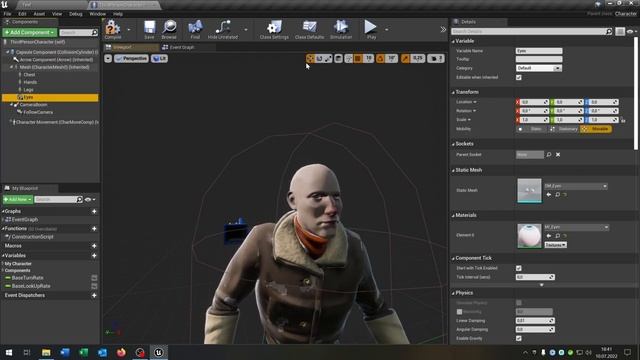Click the Perspective view button
640x360 pixels.
pyautogui.click(x=131, y=59)
